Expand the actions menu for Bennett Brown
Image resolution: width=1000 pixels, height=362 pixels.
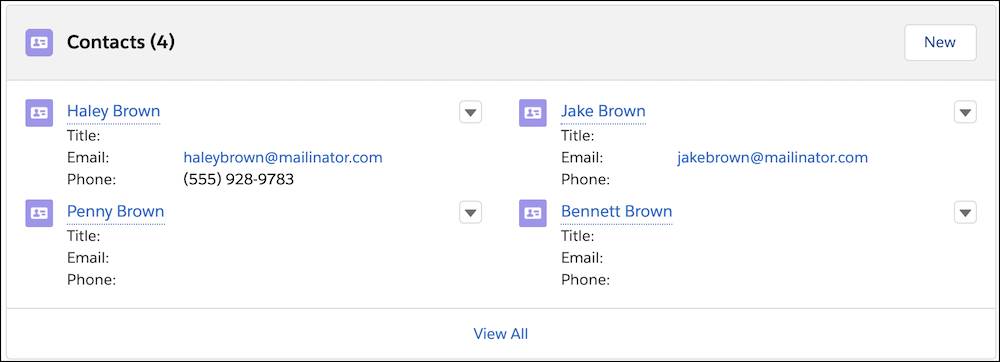[x=965, y=212]
